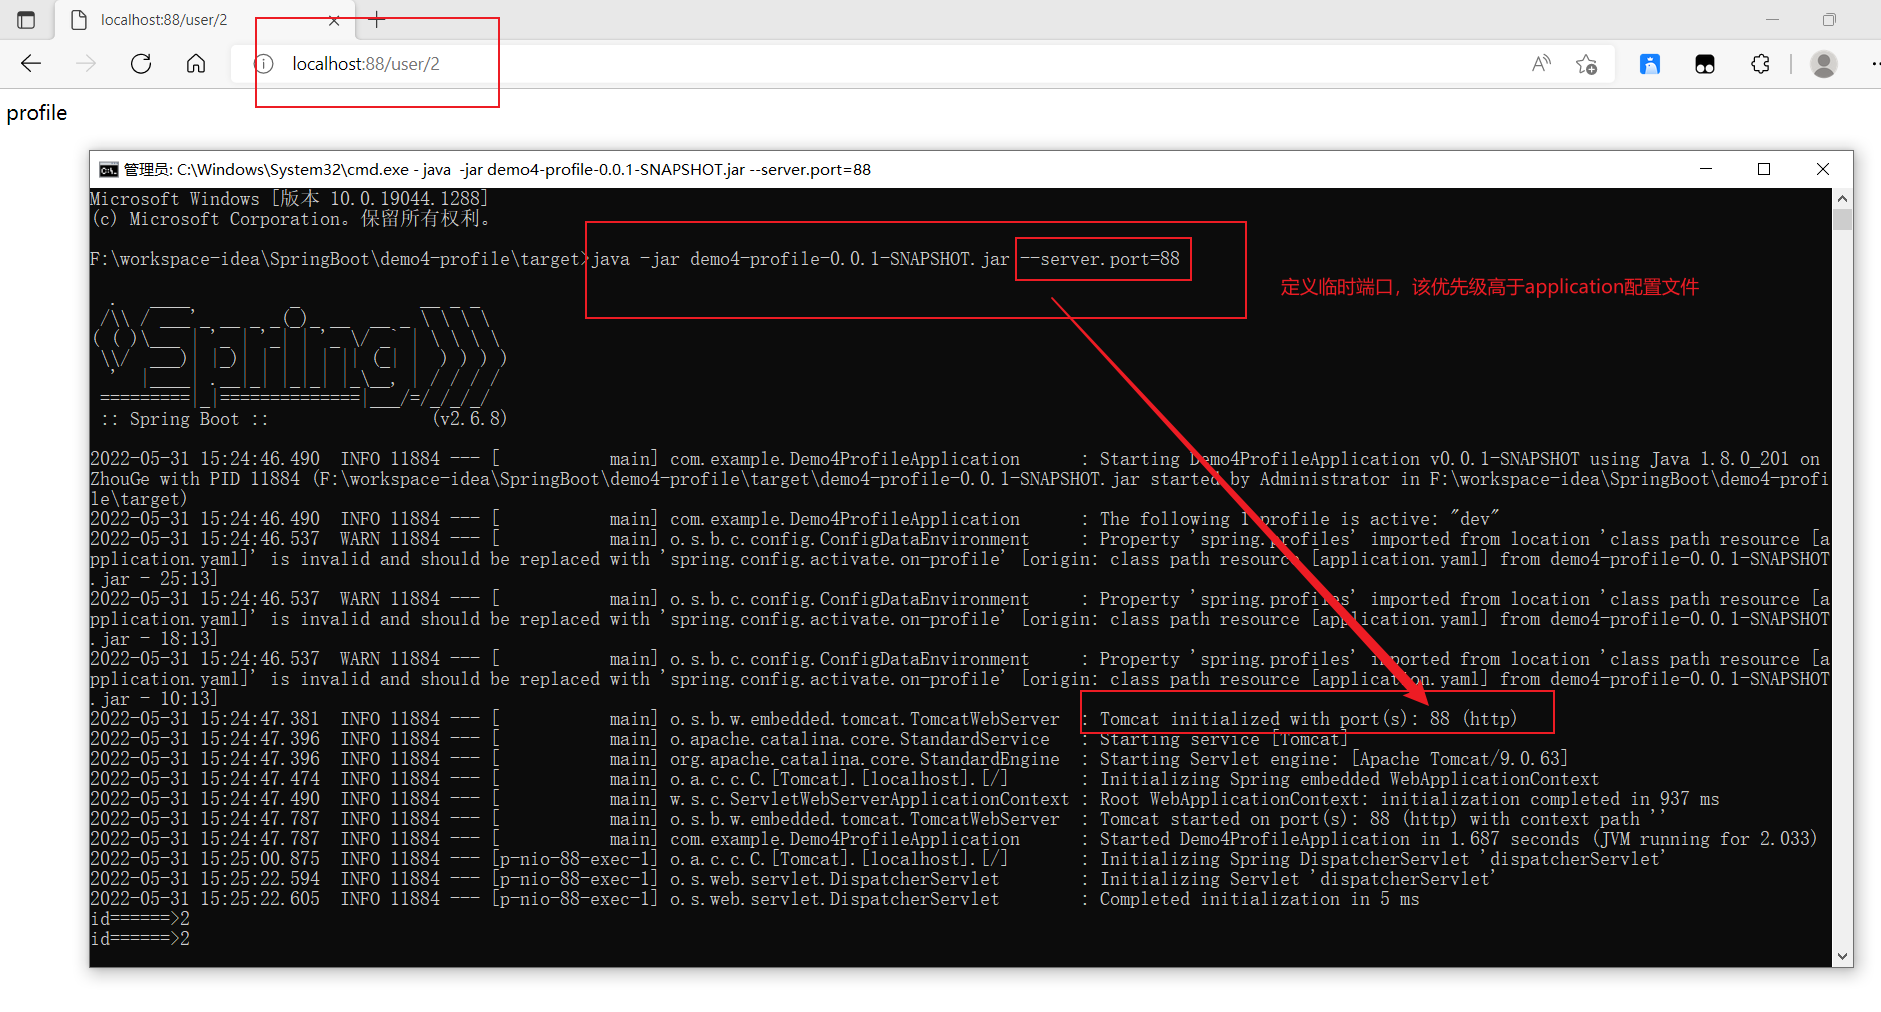Viewport: 1881px width, 1012px height.
Task: Open a new browser tab
Action: click(x=377, y=19)
